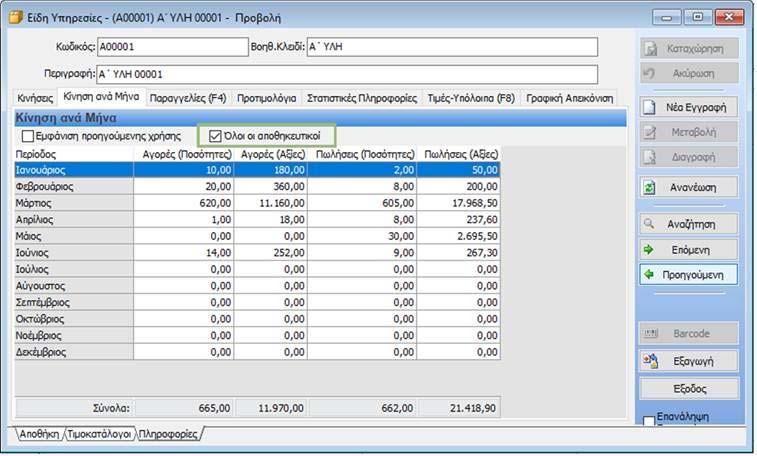
Task: Open the Τιμές-Υπόλοιπα (F8) tab
Action: coord(471,98)
